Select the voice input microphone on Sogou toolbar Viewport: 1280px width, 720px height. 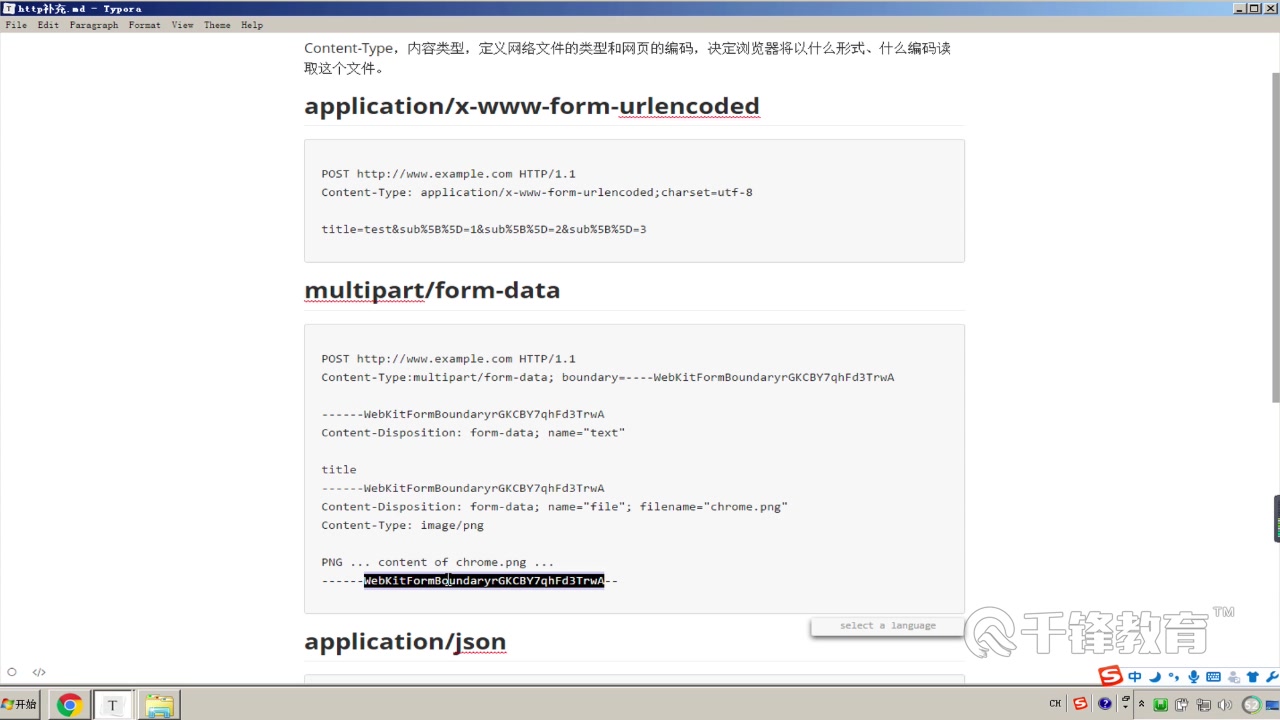tap(1193, 677)
